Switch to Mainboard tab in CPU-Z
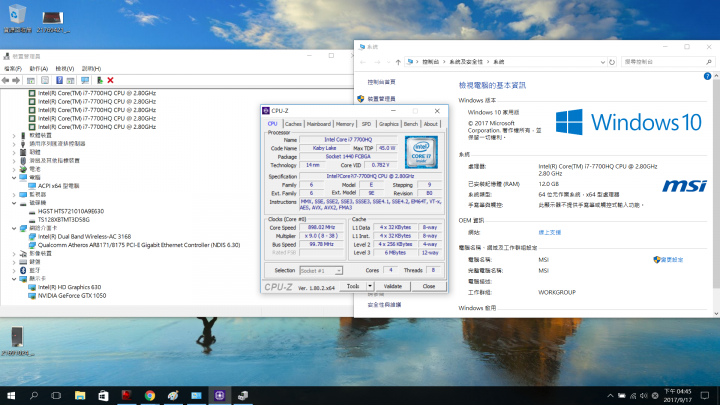 coord(319,124)
